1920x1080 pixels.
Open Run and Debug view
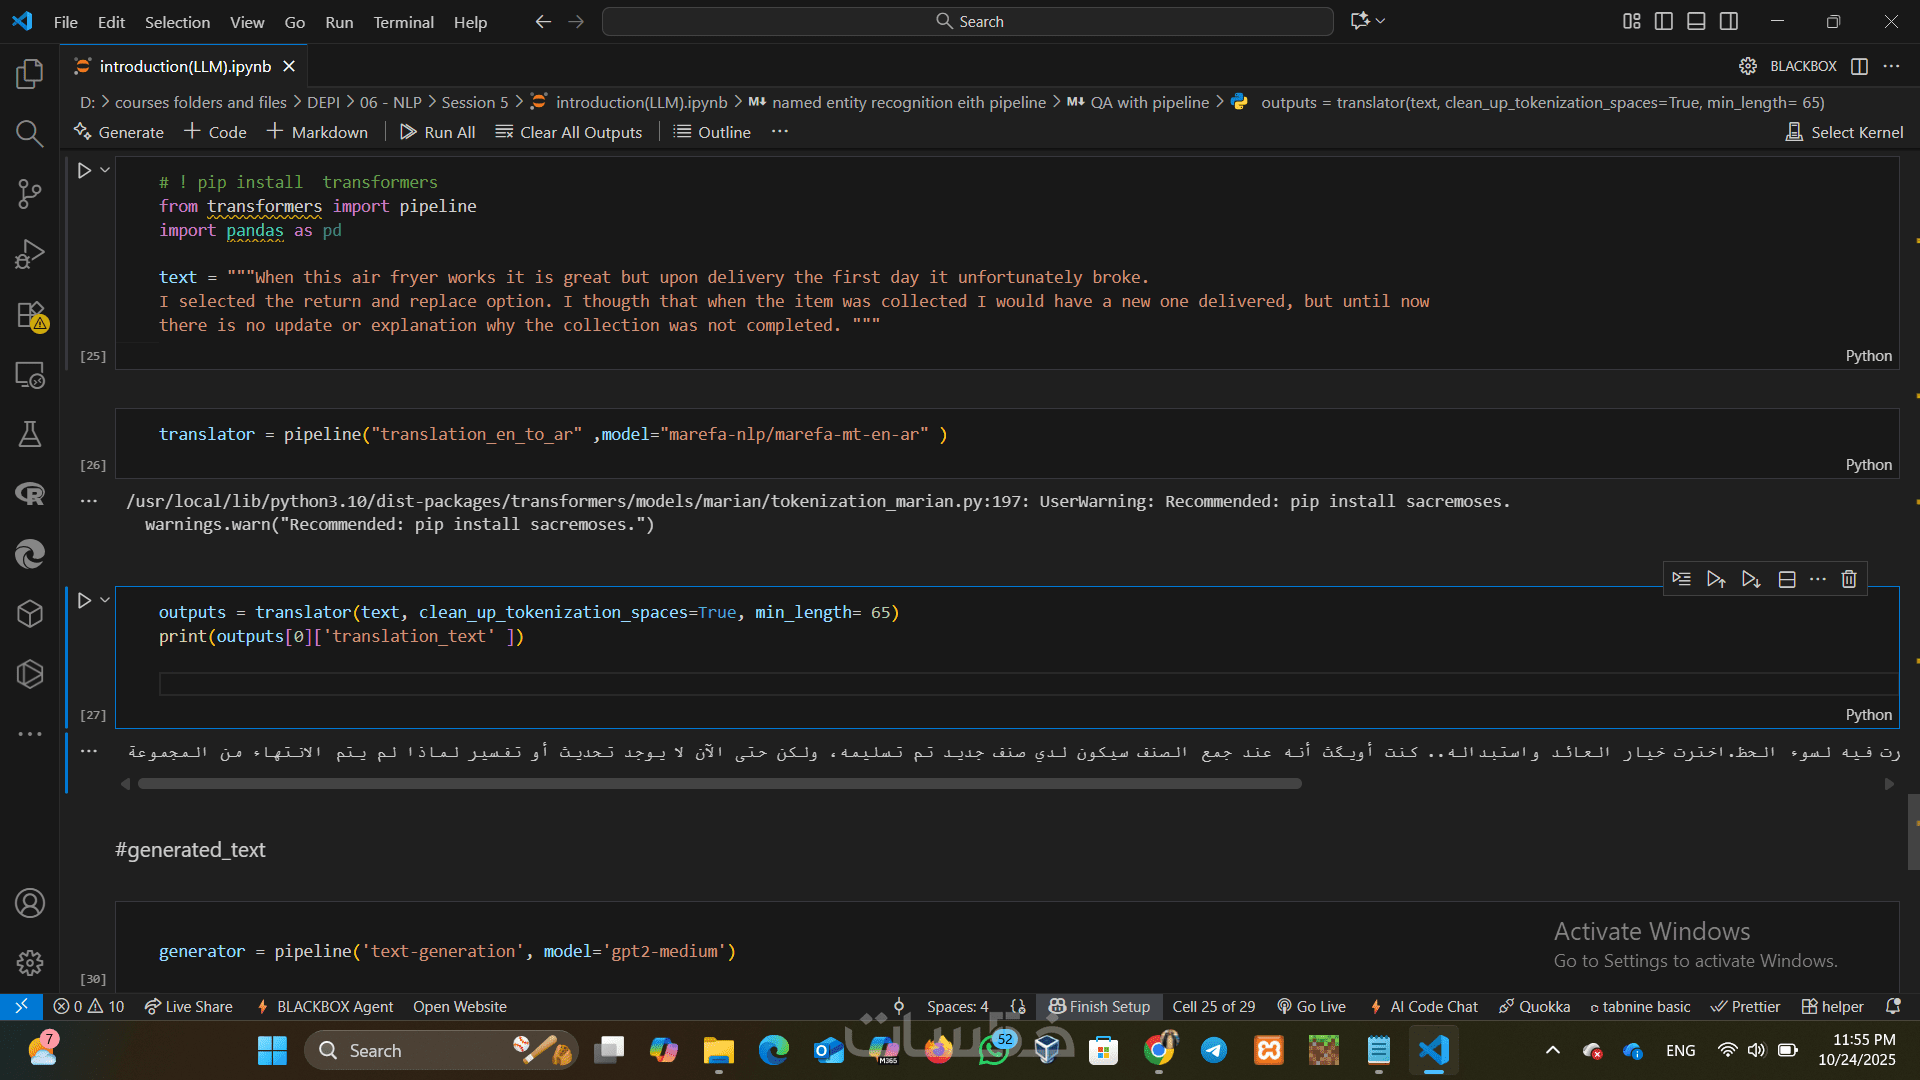tap(30, 254)
